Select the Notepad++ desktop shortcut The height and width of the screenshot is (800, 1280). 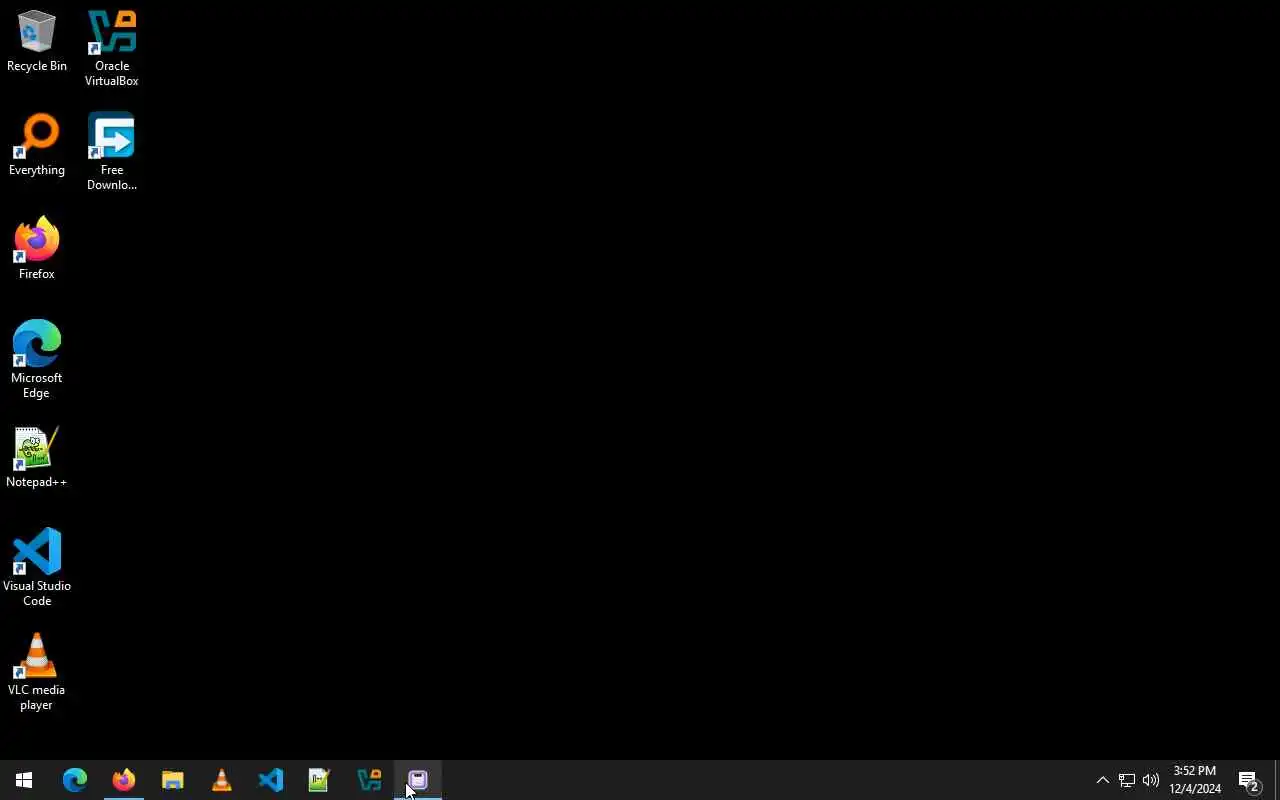click(x=37, y=458)
